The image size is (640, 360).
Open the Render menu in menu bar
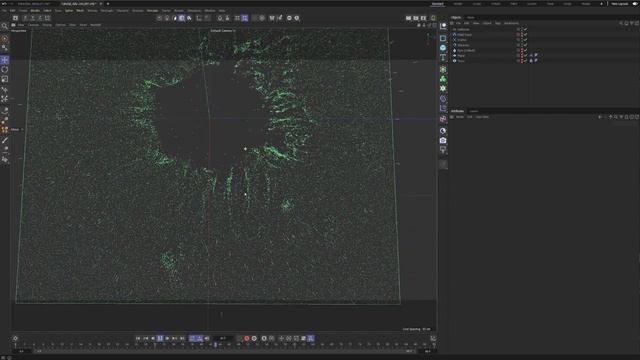[x=179, y=11]
